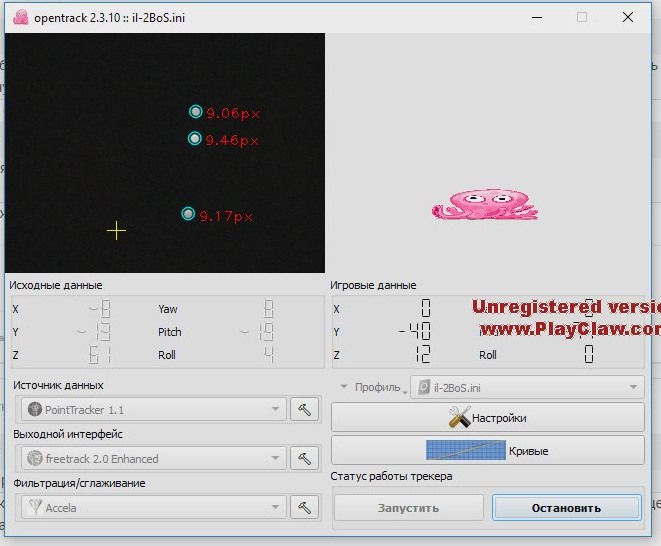Click the Статус работы трекера label
661x546 pixels.
[x=391, y=476]
